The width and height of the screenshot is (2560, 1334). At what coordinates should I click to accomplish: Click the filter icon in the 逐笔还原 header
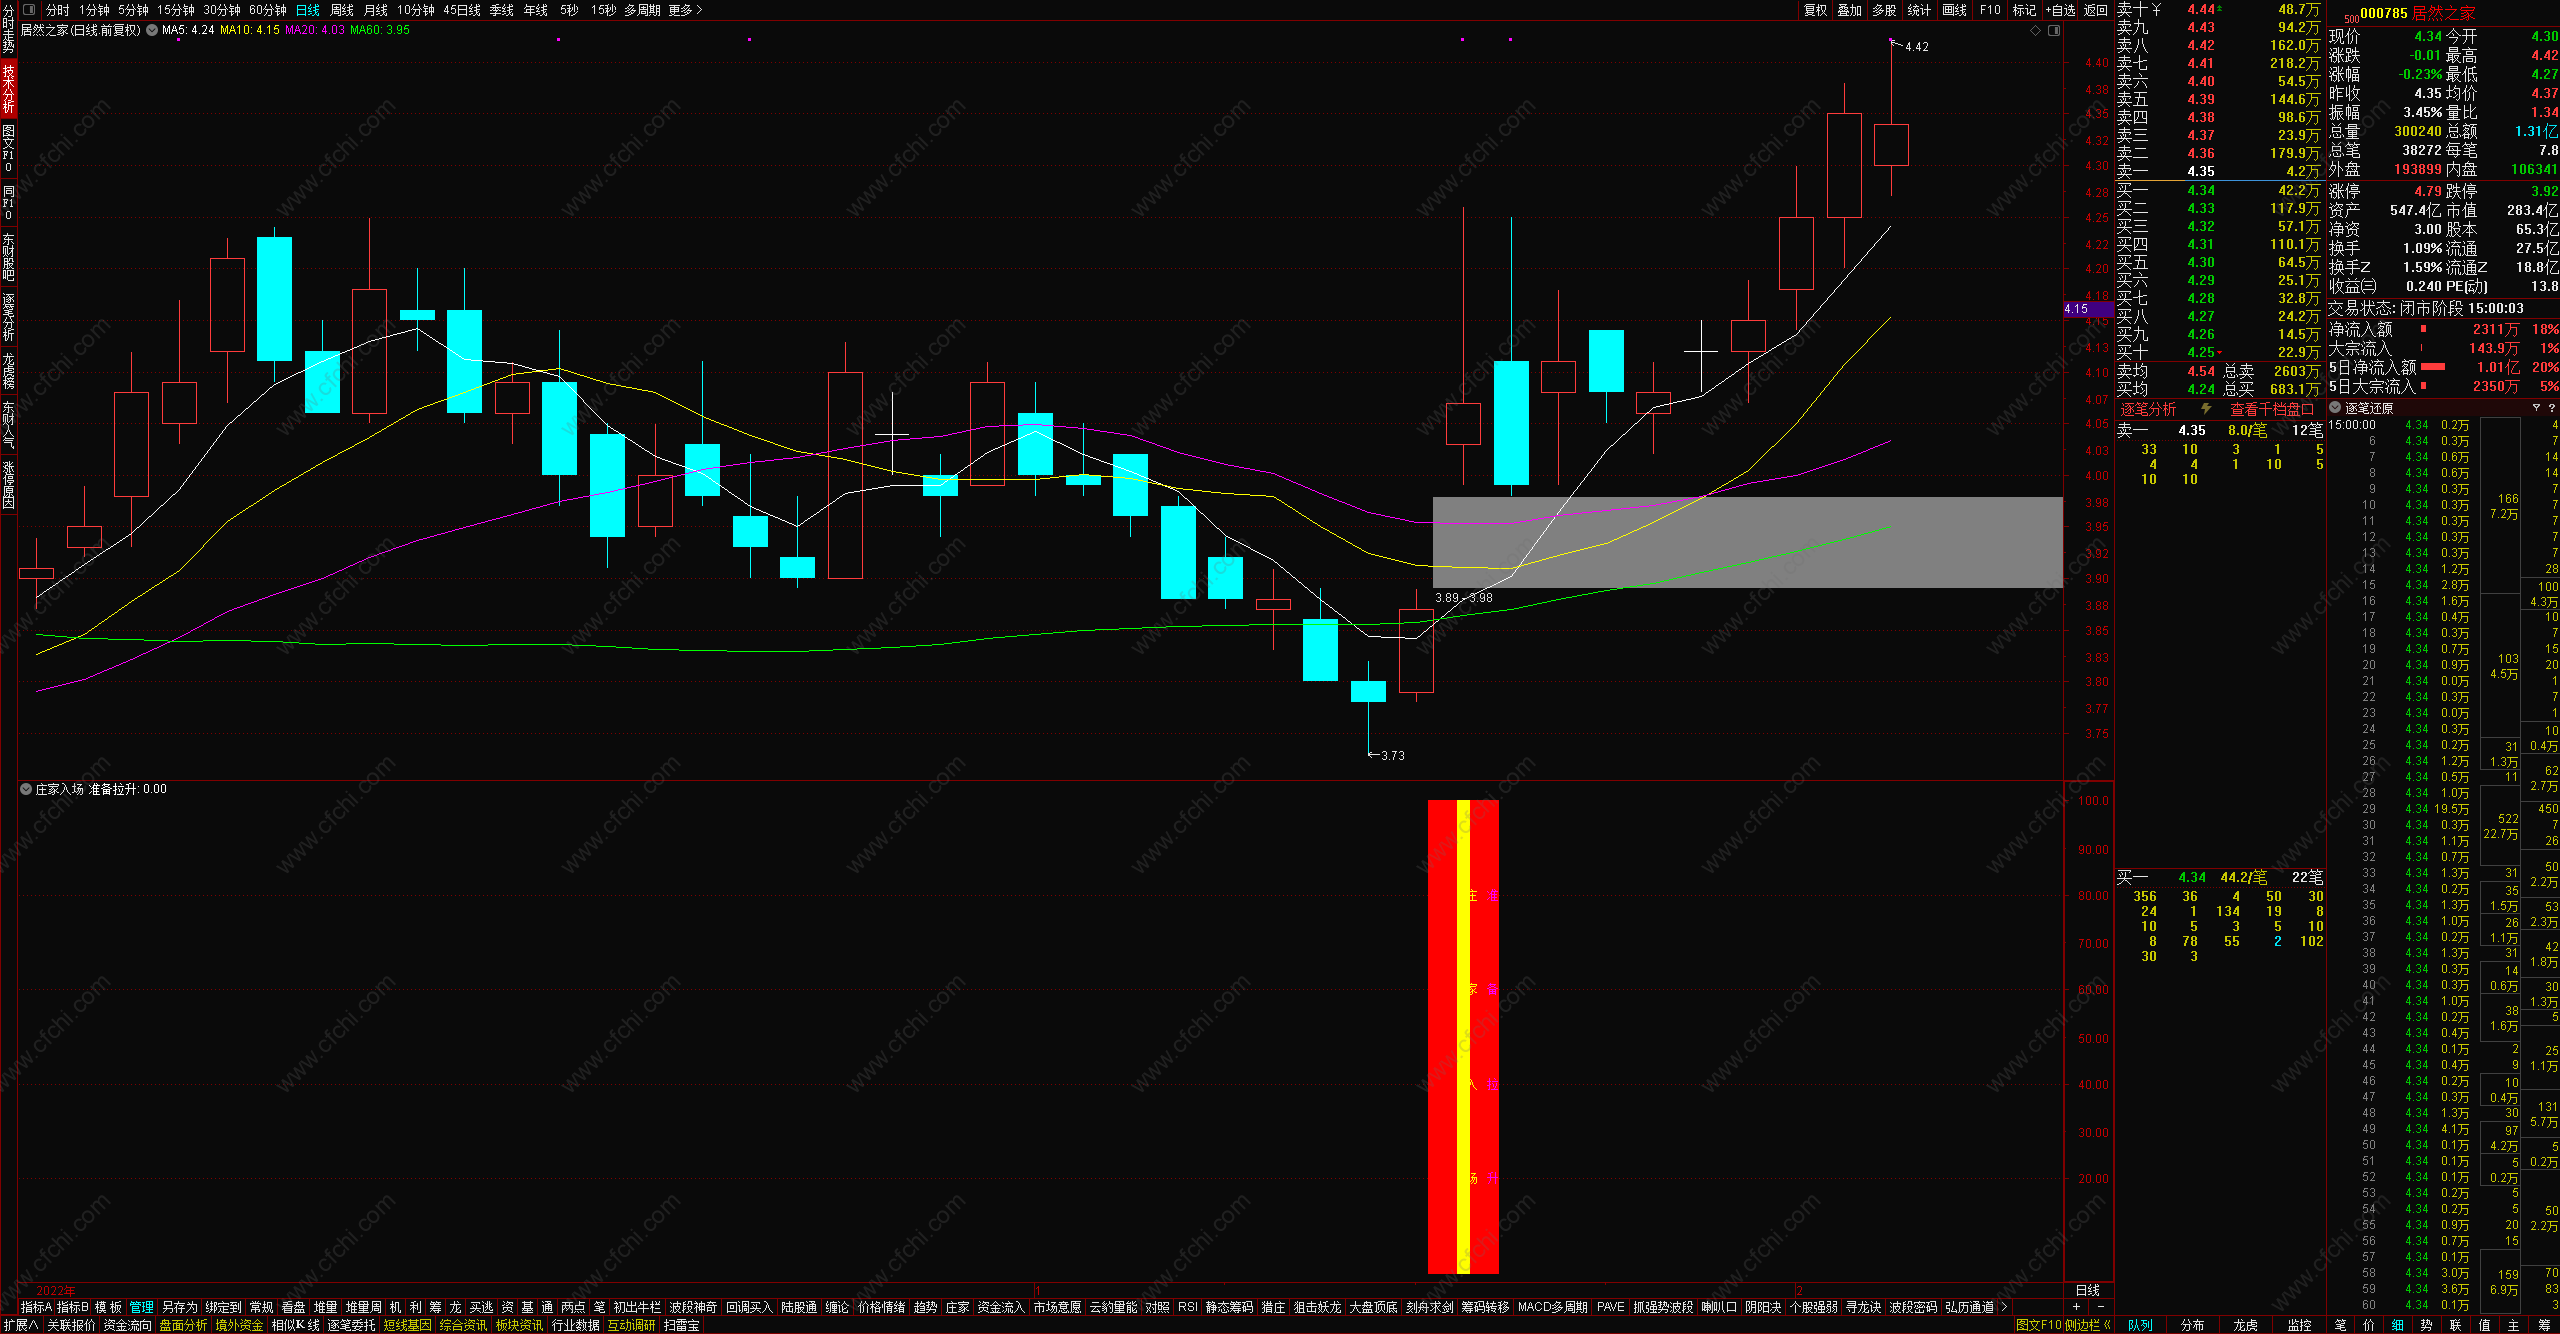tap(2536, 408)
